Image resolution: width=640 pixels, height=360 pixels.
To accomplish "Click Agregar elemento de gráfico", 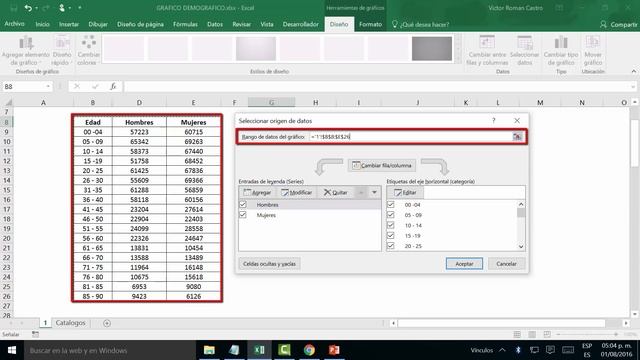I will pos(25,51).
